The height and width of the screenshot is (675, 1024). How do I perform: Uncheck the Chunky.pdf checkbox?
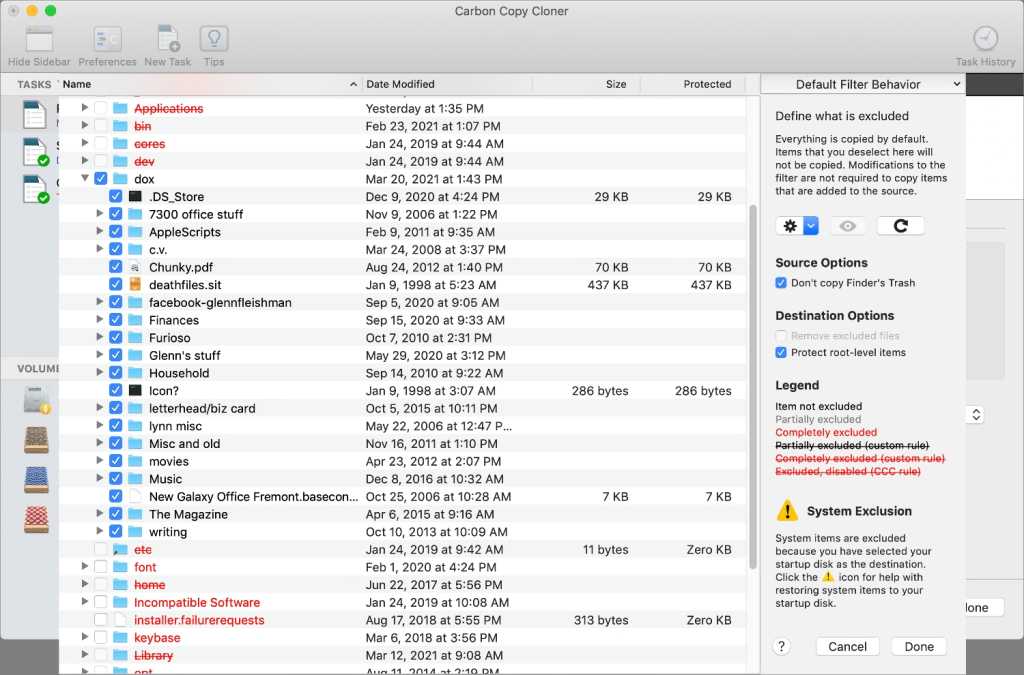(116, 266)
